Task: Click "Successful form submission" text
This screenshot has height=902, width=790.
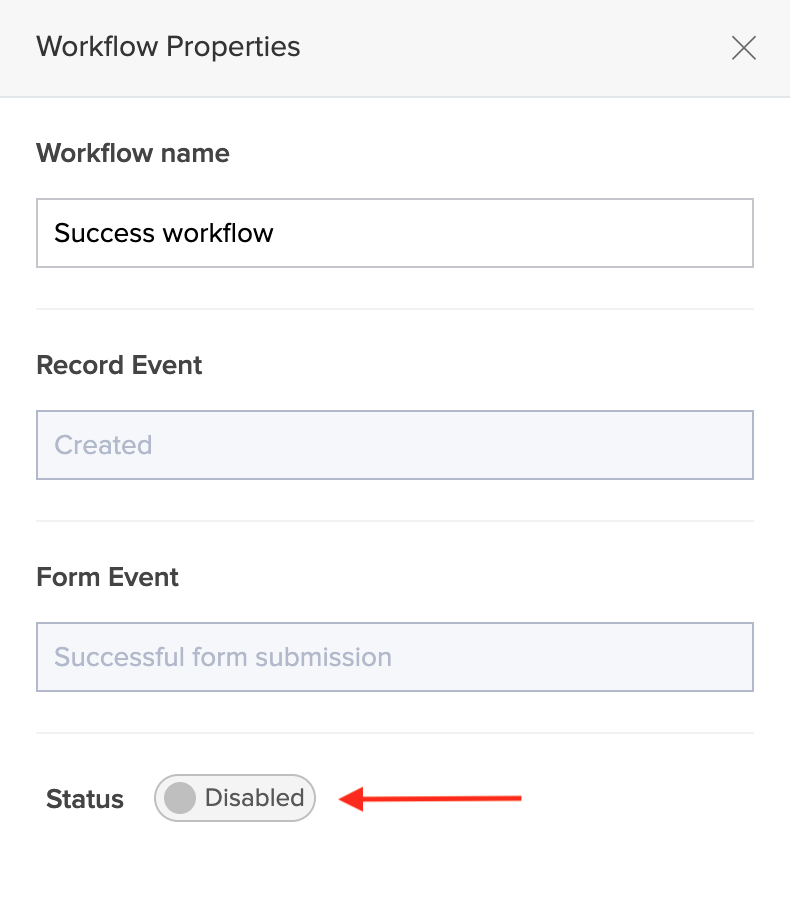Action: click(223, 657)
